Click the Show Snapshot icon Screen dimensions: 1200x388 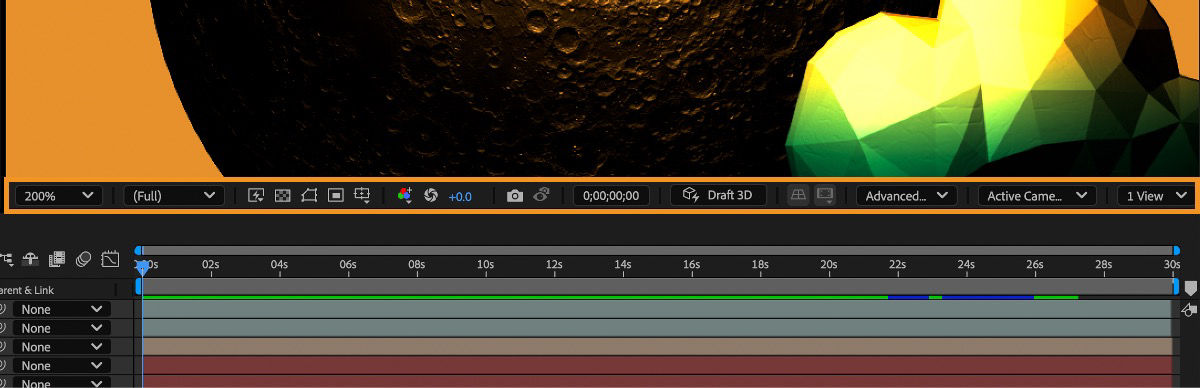click(x=542, y=196)
